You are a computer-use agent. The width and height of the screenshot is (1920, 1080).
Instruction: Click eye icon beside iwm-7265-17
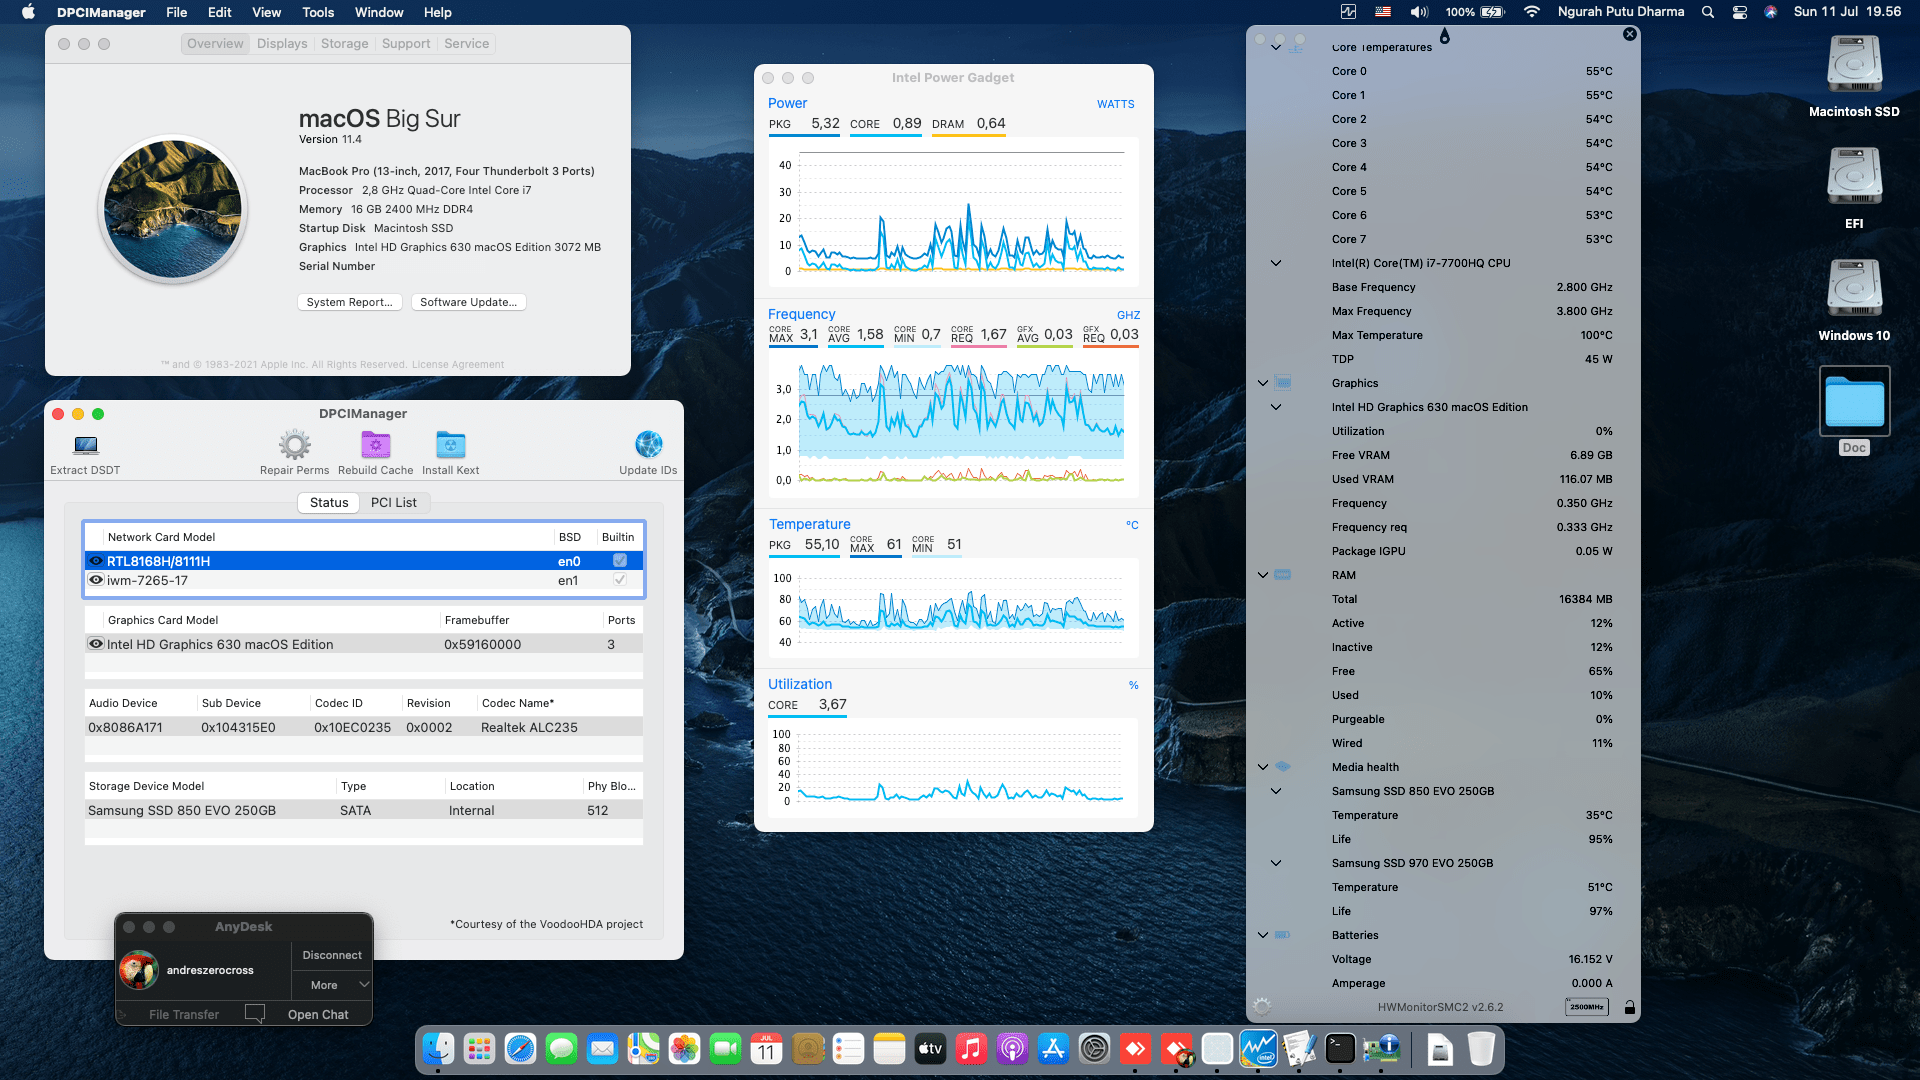[96, 580]
